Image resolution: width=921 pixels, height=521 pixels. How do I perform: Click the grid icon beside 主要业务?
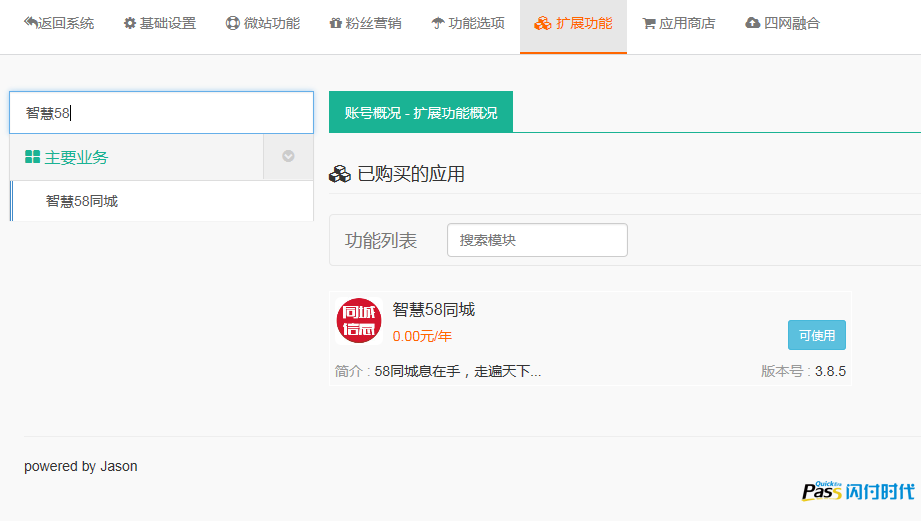pyautogui.click(x=32, y=157)
